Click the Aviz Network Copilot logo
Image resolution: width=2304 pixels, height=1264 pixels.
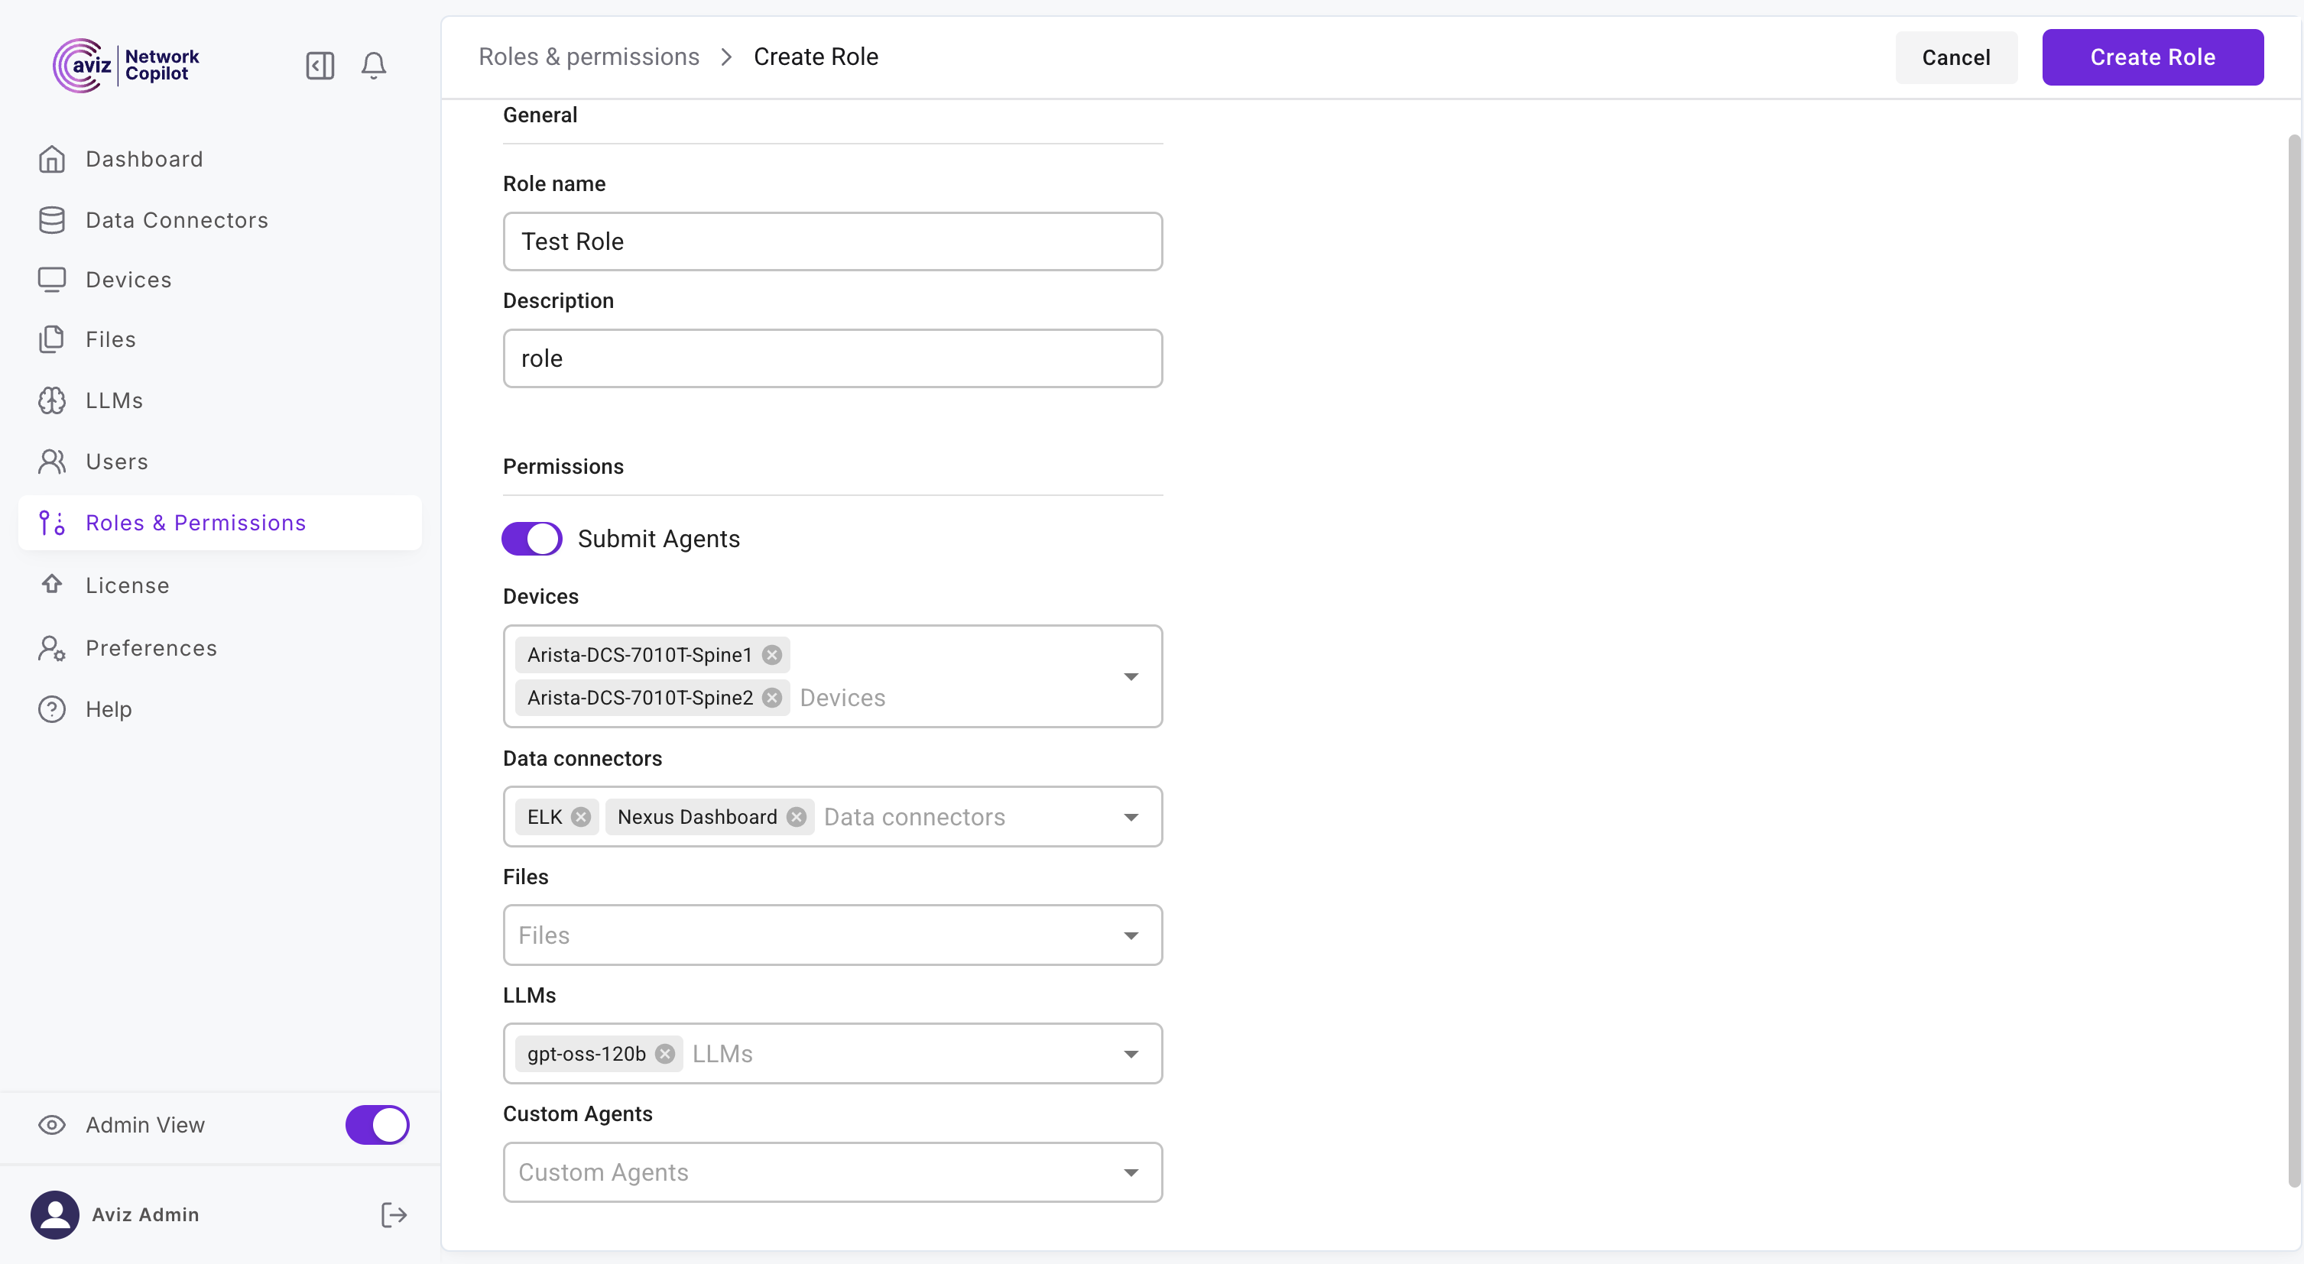[127, 66]
